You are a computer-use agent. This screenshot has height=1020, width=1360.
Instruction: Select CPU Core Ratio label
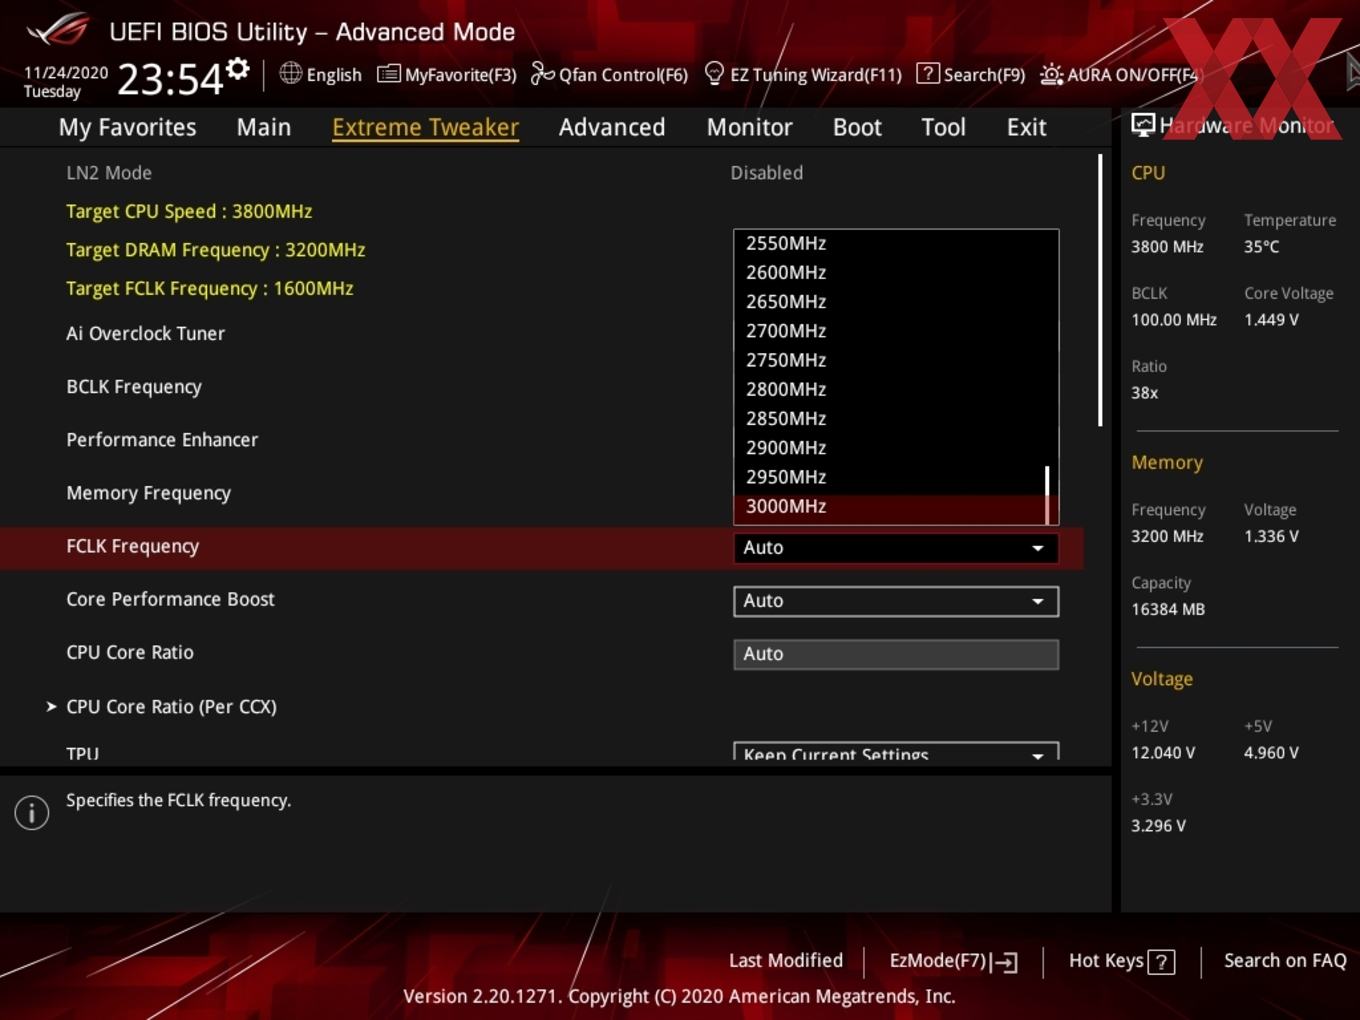click(130, 652)
